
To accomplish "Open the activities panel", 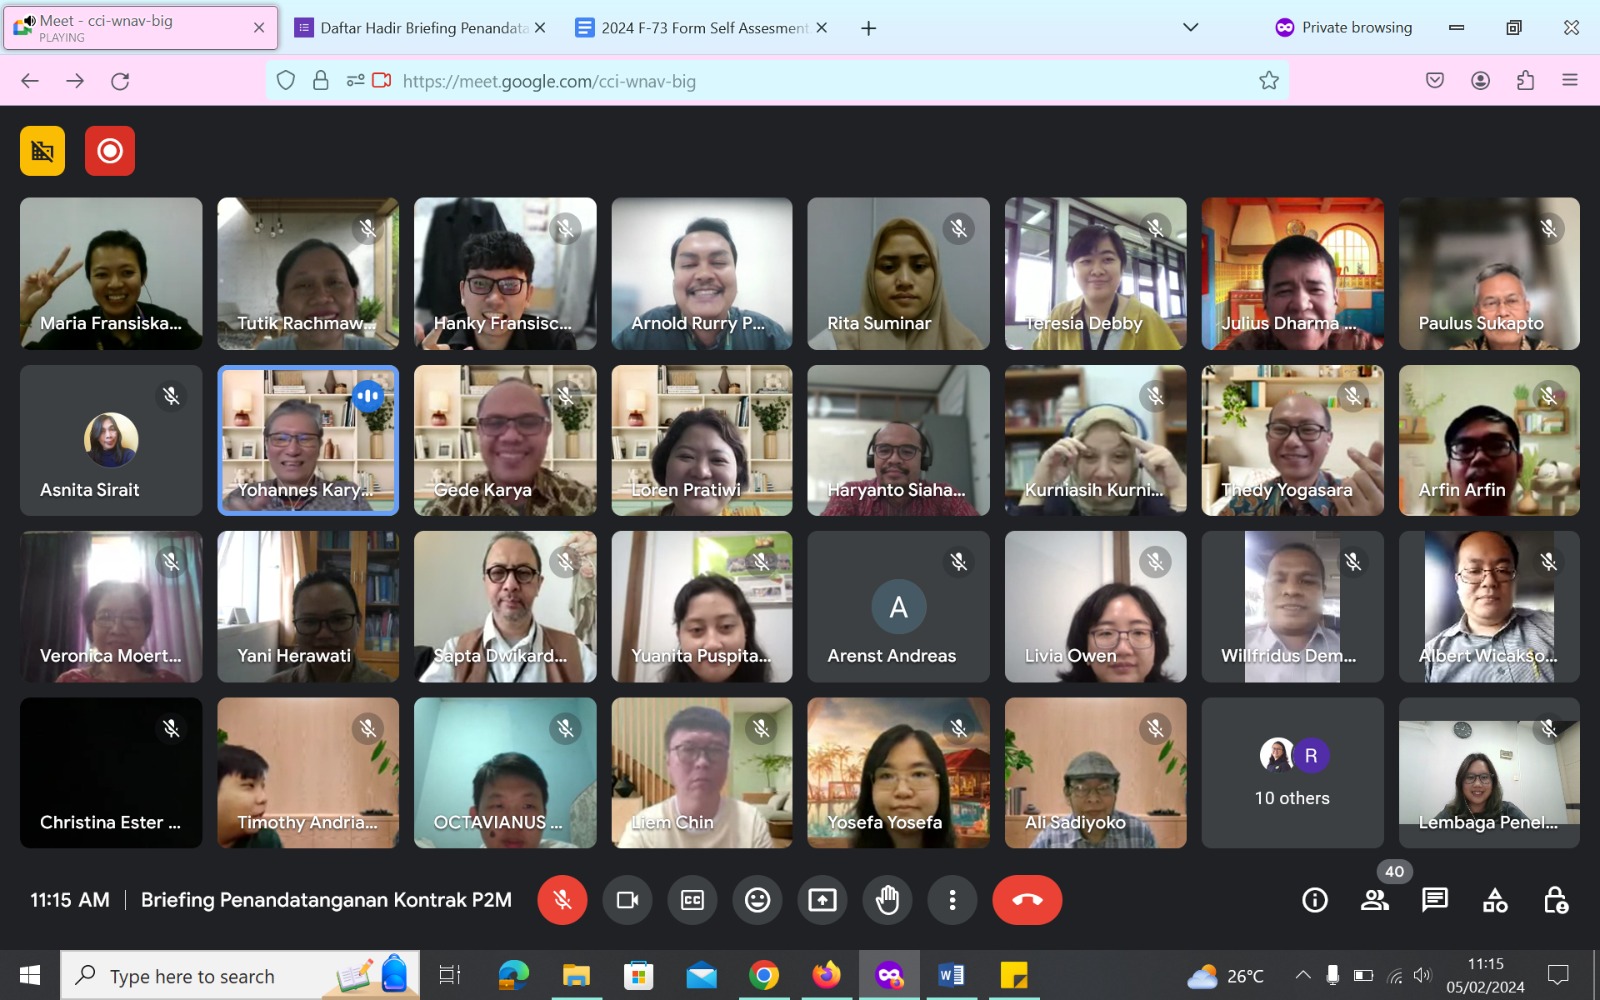I will pos(1495,900).
